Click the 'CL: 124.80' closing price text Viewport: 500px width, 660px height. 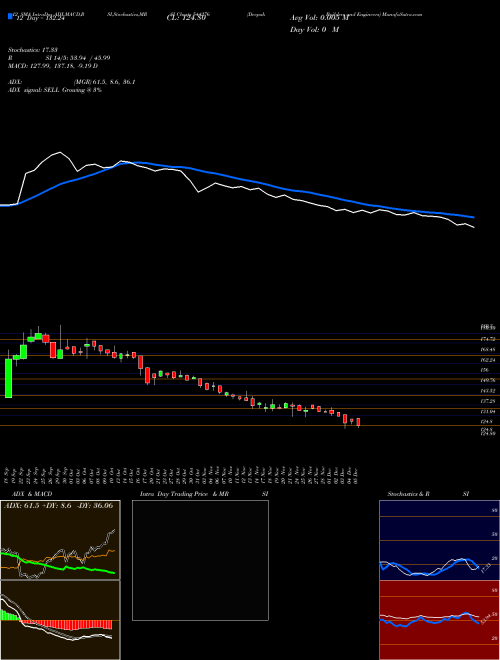click(186, 18)
